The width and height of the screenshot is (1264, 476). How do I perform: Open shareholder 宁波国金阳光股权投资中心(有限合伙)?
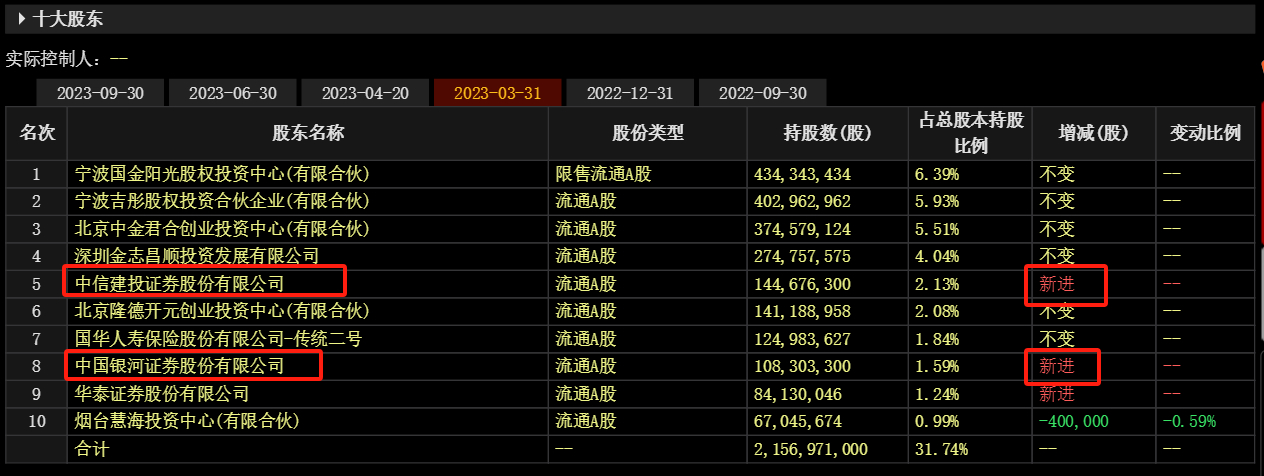click(x=223, y=174)
